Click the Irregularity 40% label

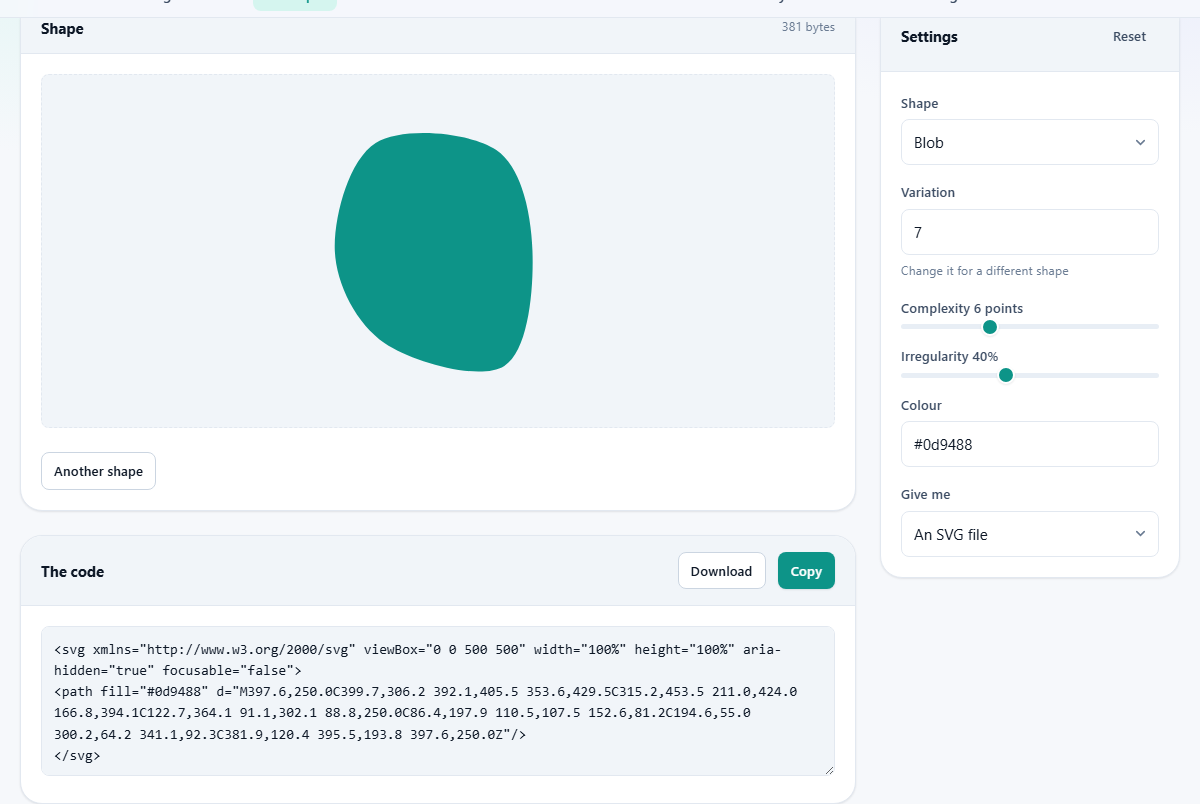[949, 356]
